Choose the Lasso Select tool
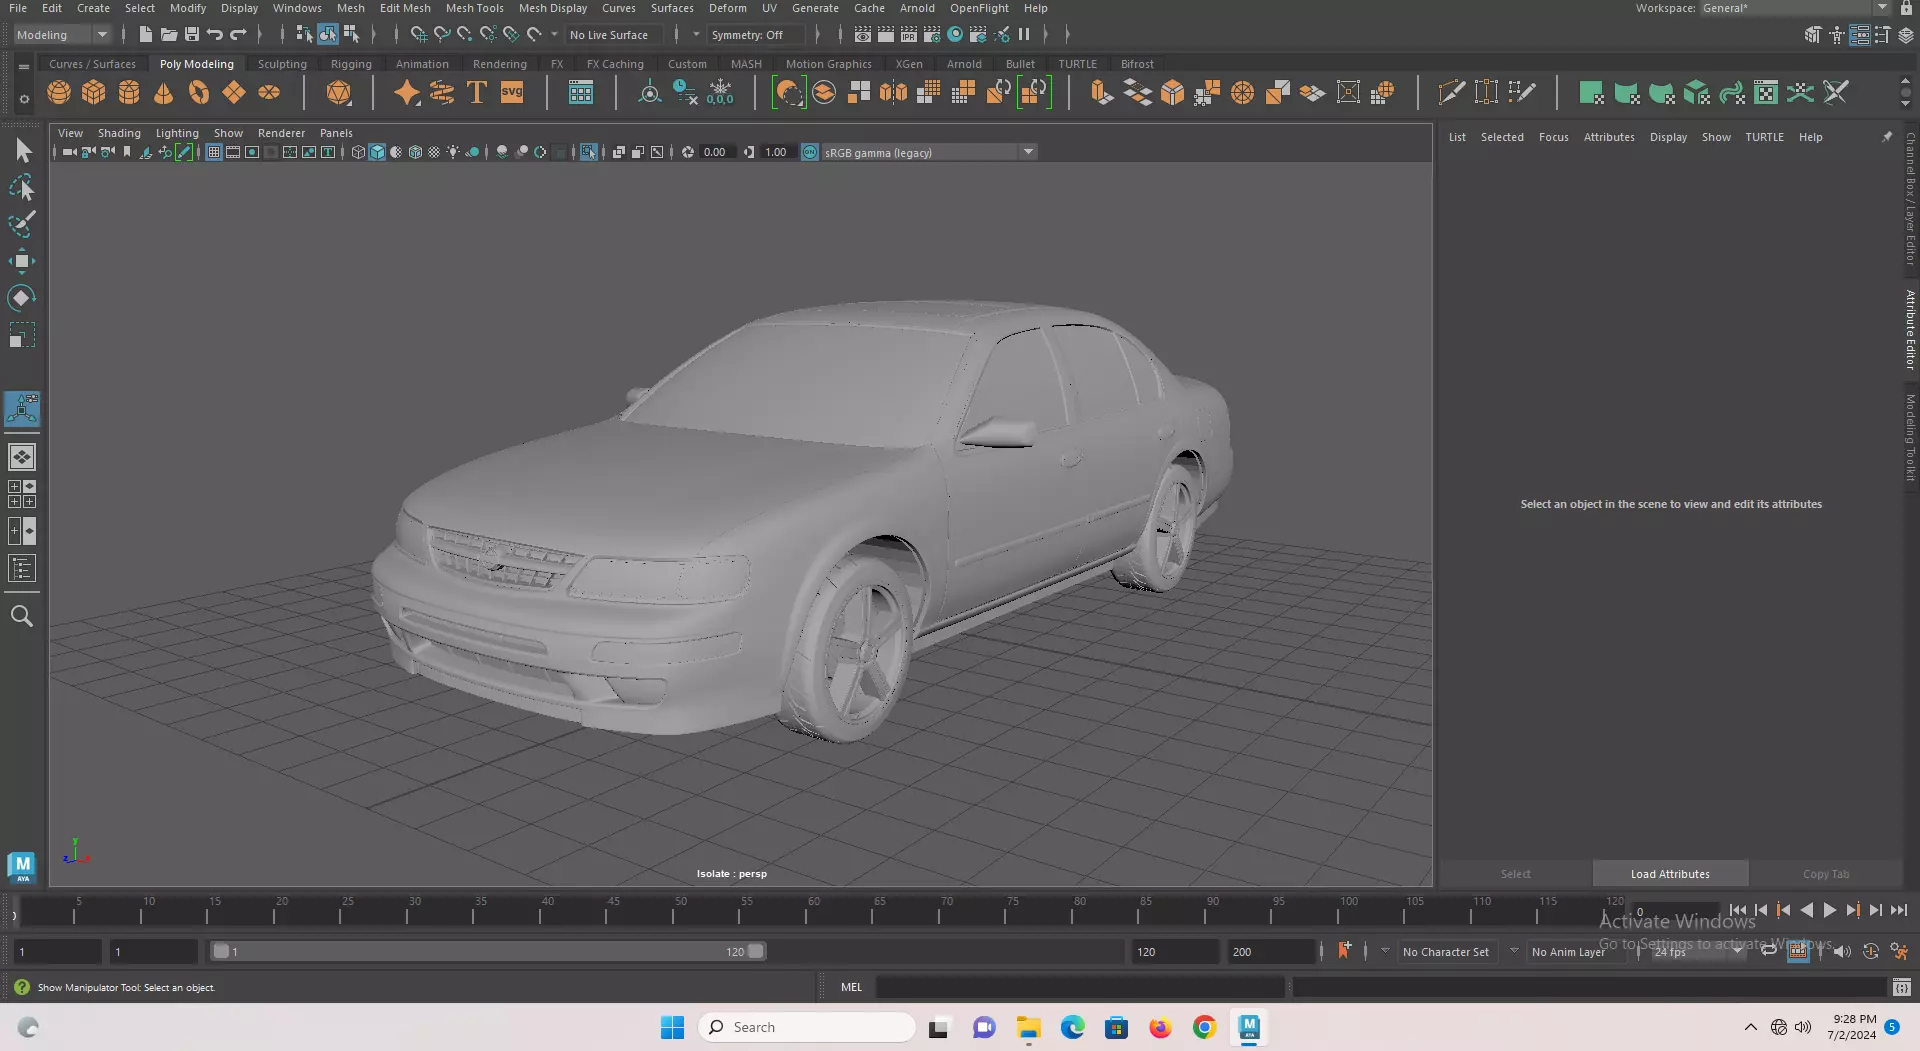This screenshot has height=1051, width=1920. click(22, 188)
